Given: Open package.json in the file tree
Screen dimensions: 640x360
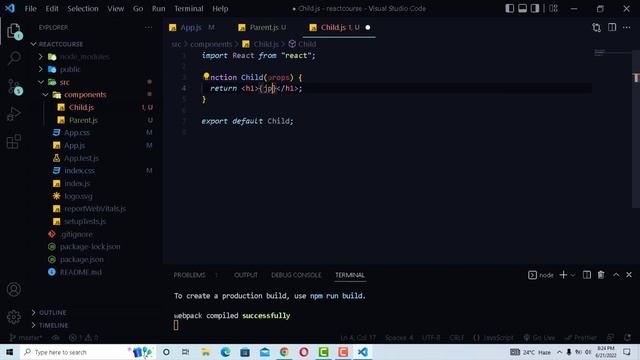Looking at the screenshot, I should click(x=82, y=259).
